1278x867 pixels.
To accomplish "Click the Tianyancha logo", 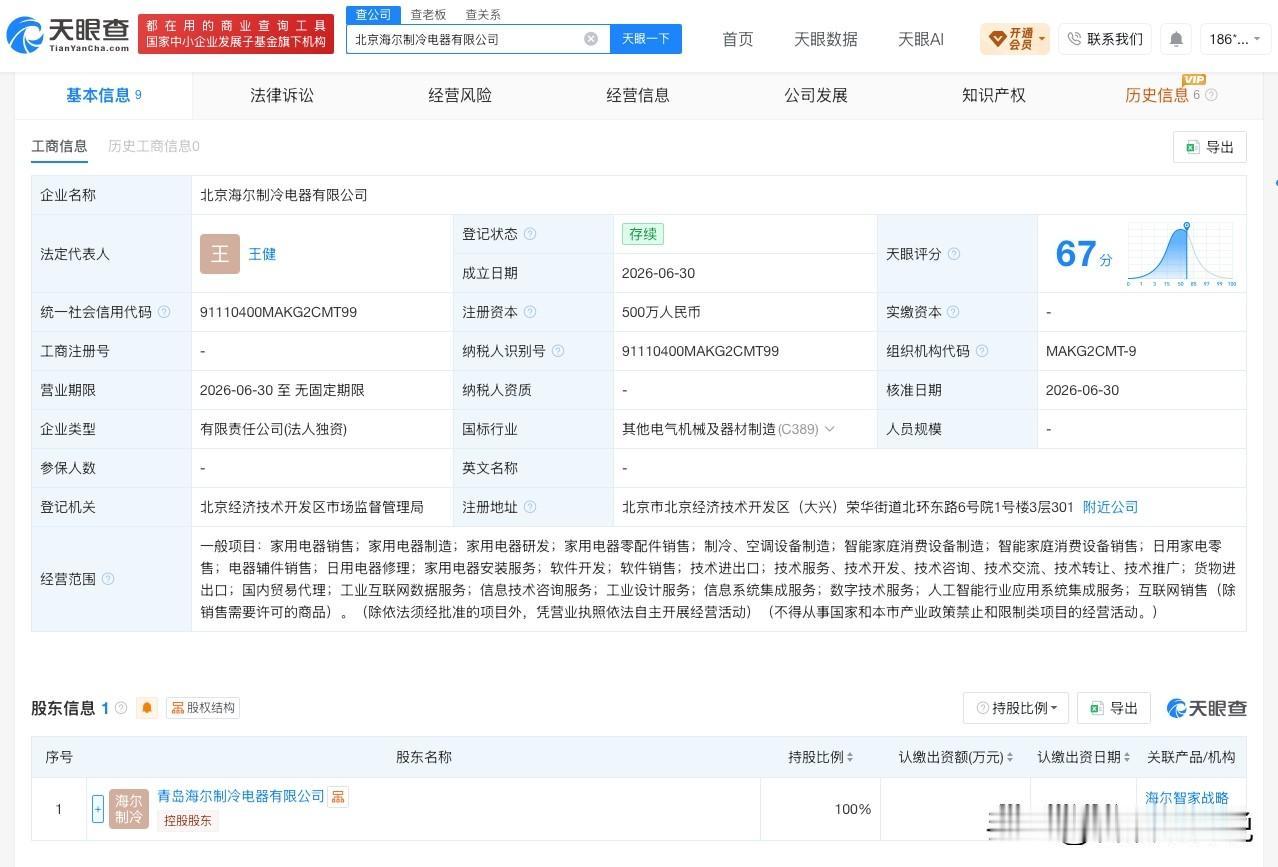I will point(68,35).
